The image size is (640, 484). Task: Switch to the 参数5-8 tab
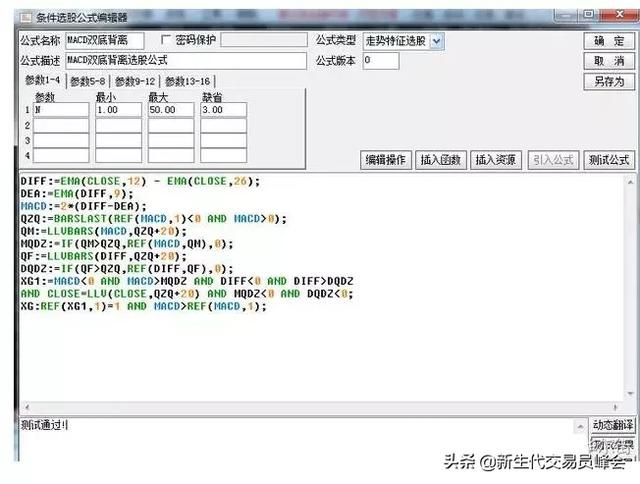tap(88, 81)
